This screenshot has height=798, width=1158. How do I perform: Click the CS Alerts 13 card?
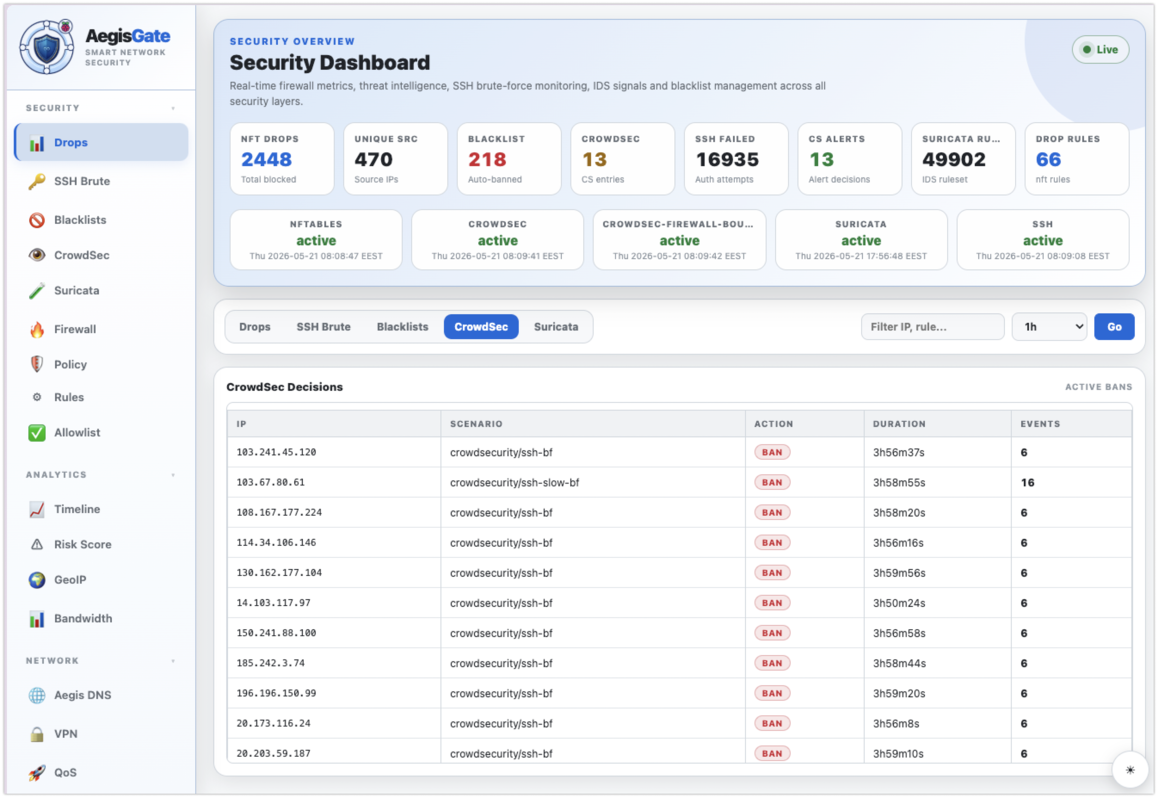pos(850,159)
